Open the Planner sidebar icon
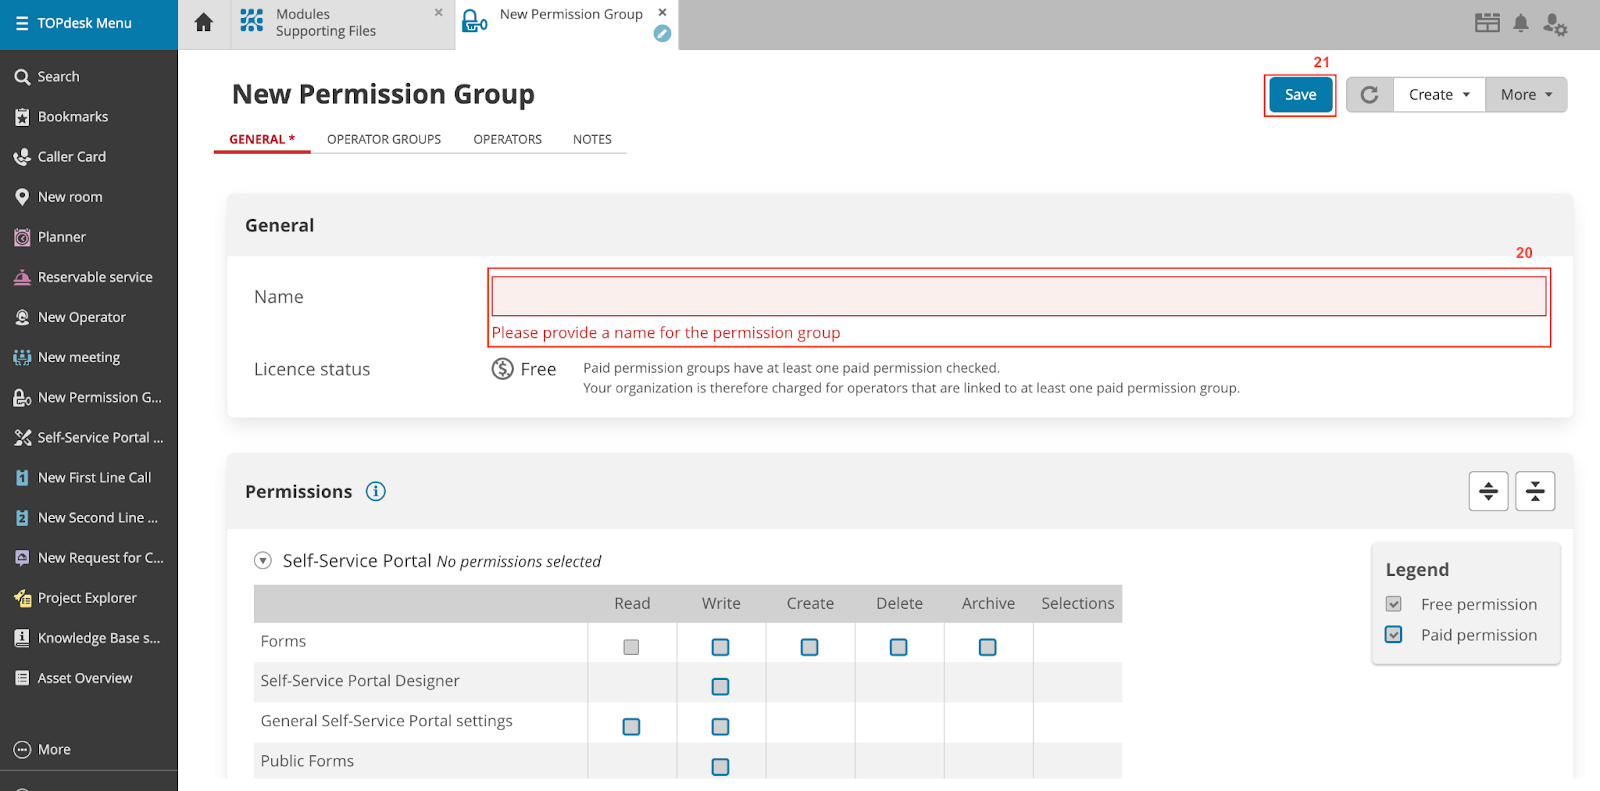This screenshot has height=791, width=1600. [22, 237]
